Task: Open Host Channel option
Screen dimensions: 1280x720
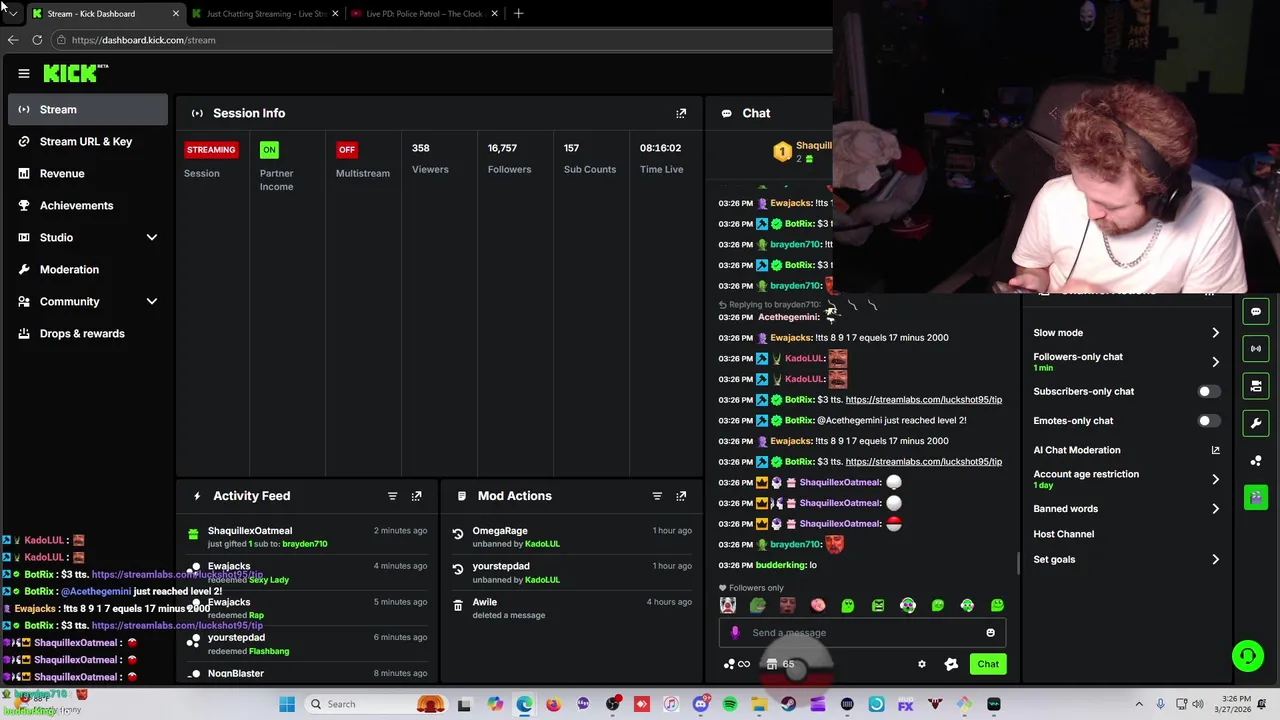Action: point(1064,534)
